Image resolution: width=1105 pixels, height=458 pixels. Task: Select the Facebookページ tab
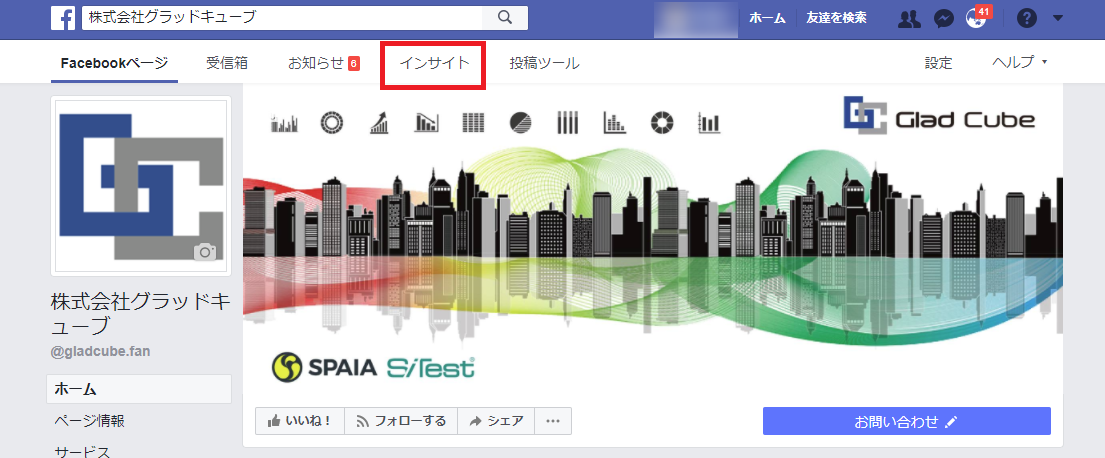point(114,63)
